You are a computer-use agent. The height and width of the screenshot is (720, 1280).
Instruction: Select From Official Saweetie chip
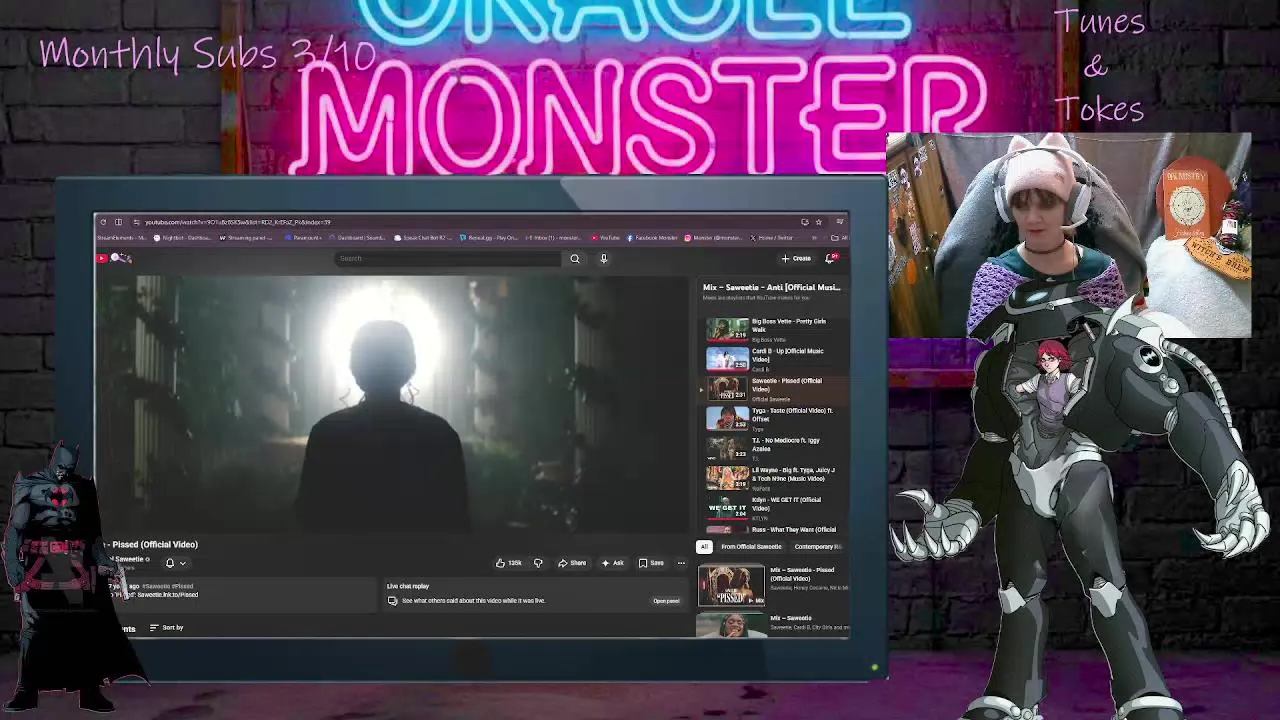(751, 547)
